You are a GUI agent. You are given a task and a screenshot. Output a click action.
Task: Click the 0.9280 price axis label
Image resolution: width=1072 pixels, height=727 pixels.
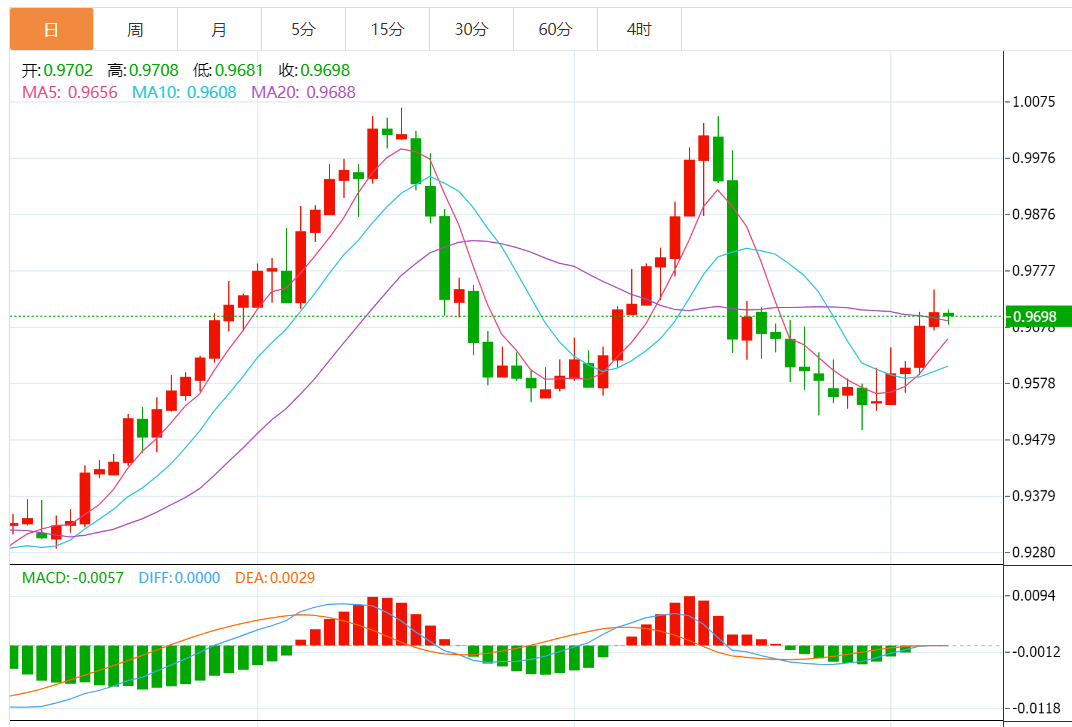1033,552
